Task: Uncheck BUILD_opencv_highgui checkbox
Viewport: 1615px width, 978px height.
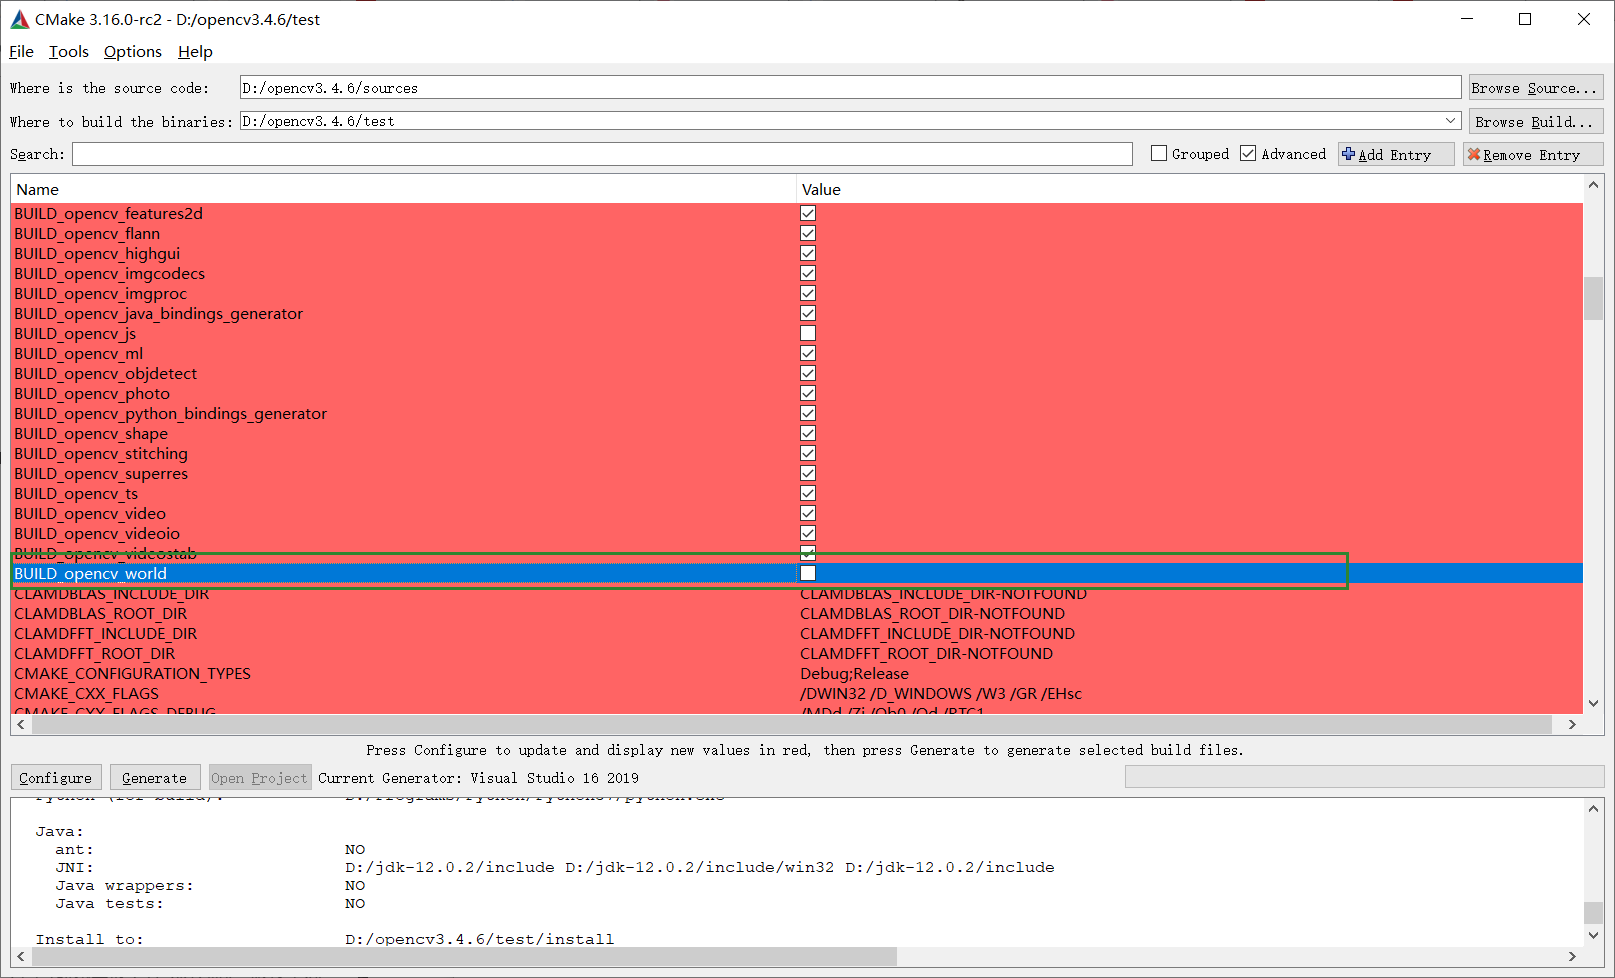Action: click(808, 253)
